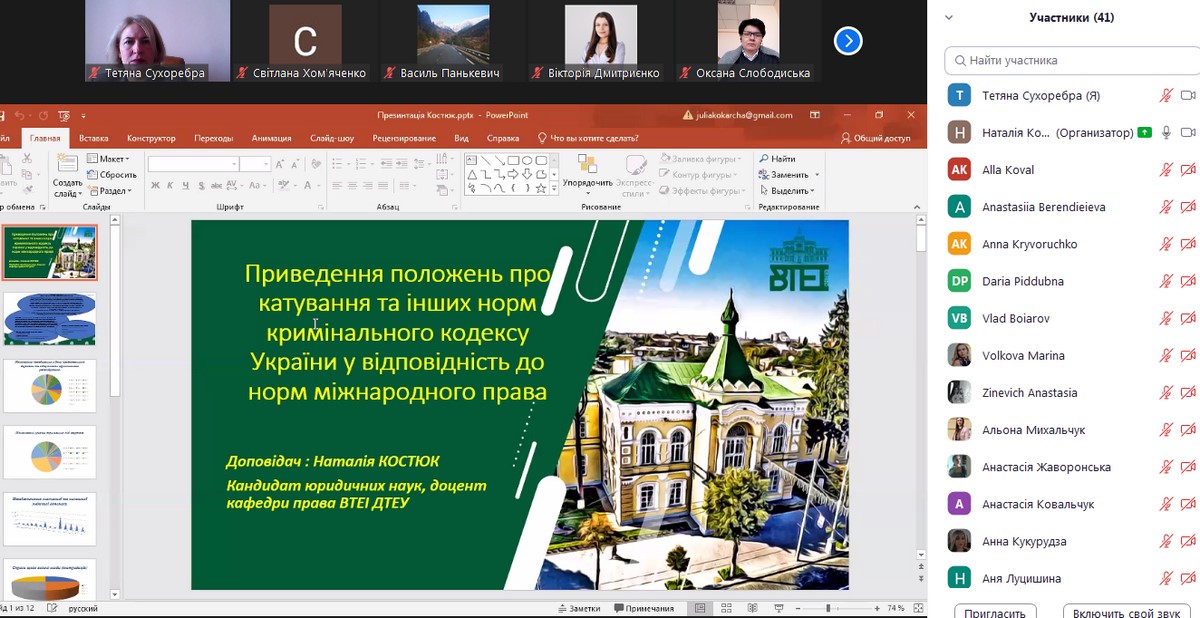The image size is (1200, 618).
Task: Toggle Заметки (Notes) pane in status bar
Action: pyautogui.click(x=579, y=608)
